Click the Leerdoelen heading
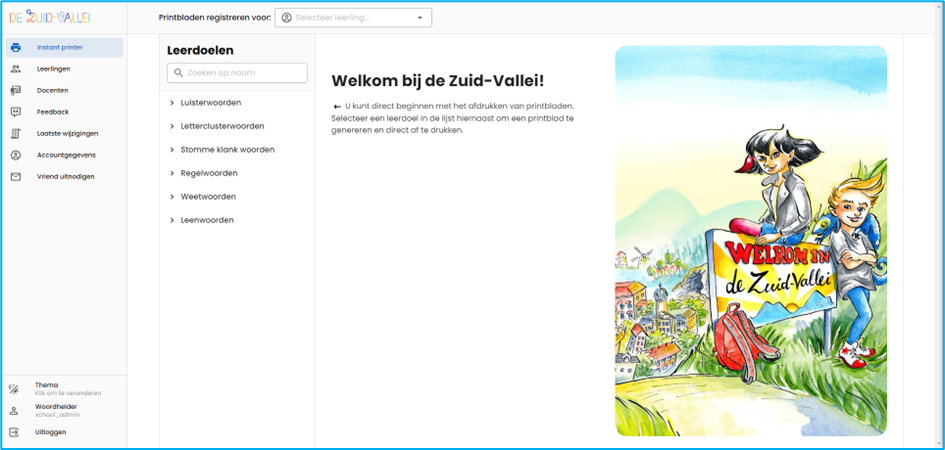Image resolution: width=945 pixels, height=450 pixels. pyautogui.click(x=200, y=51)
